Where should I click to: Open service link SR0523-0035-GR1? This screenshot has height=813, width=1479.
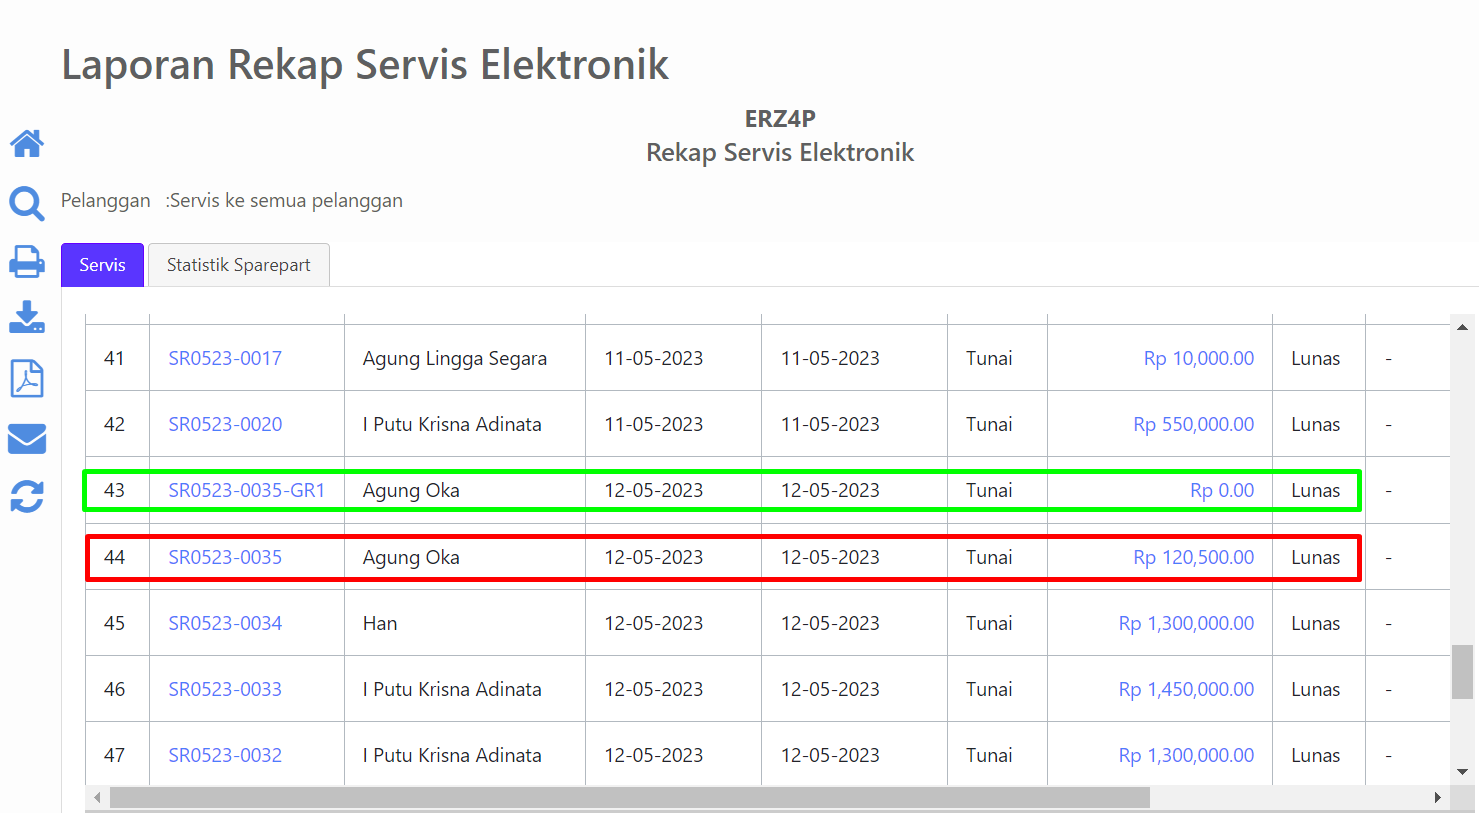(246, 490)
